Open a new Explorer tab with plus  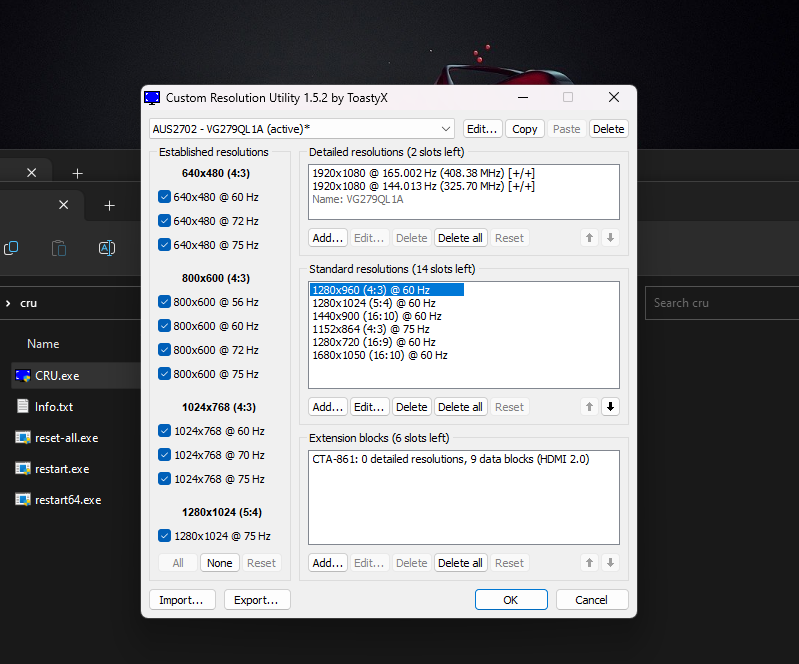pyautogui.click(x=109, y=205)
